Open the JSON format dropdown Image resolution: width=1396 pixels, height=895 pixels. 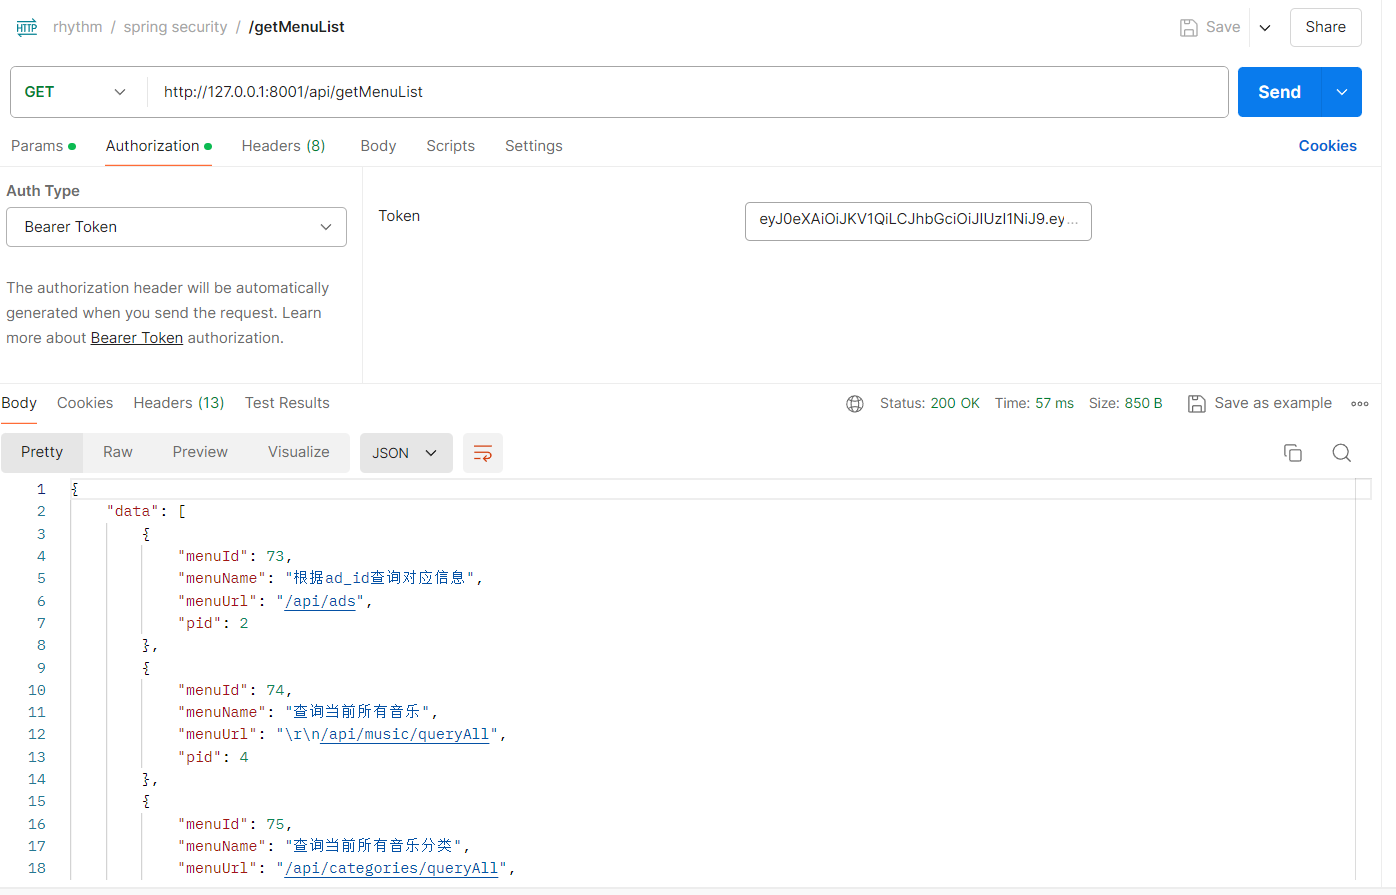pos(405,453)
